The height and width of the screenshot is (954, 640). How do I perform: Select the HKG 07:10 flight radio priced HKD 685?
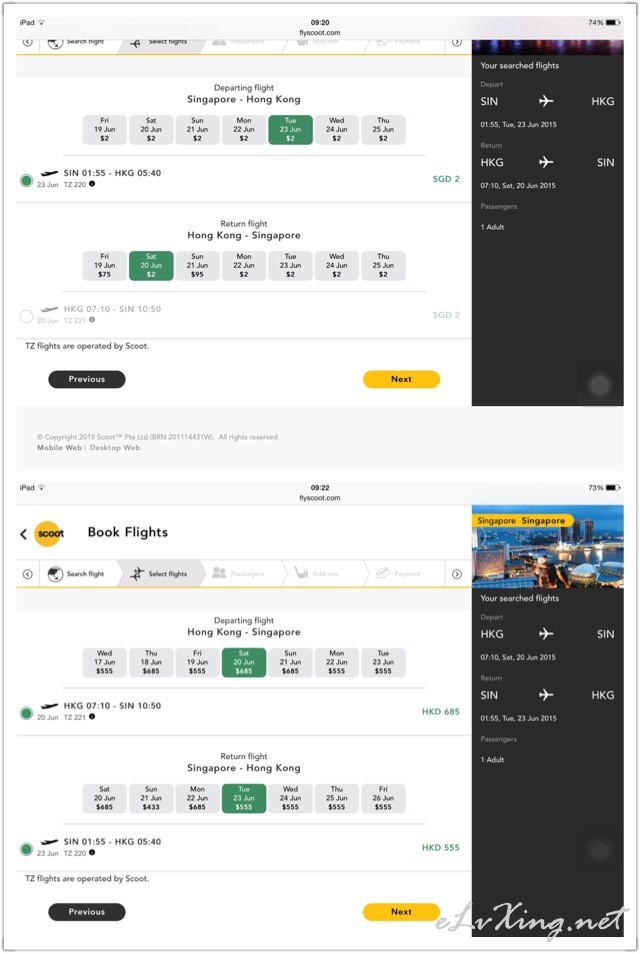(26, 713)
